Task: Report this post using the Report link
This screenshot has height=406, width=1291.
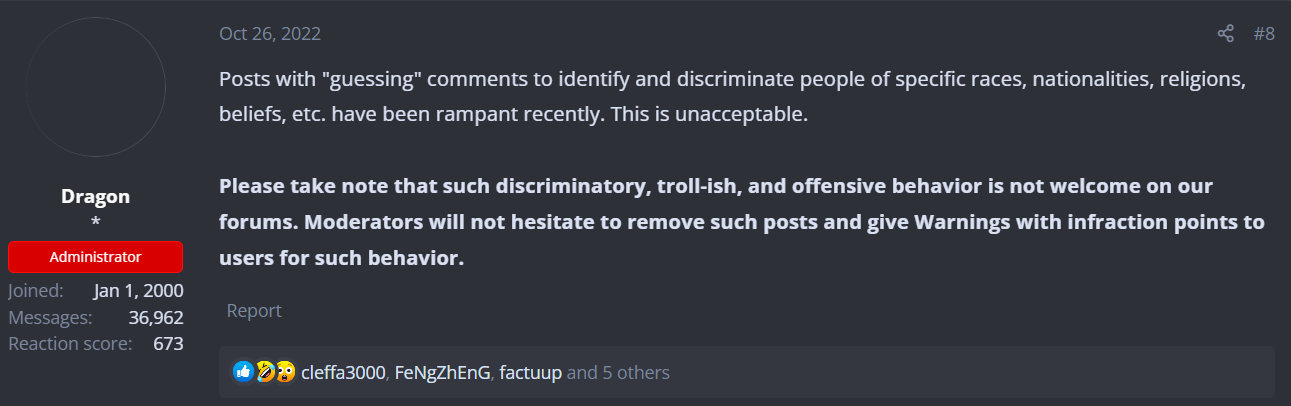Action: (x=254, y=310)
